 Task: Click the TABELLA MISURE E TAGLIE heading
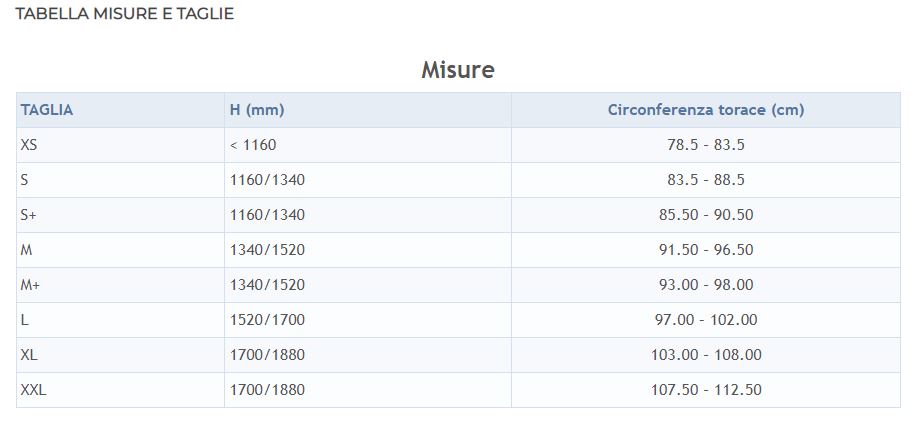click(x=125, y=14)
